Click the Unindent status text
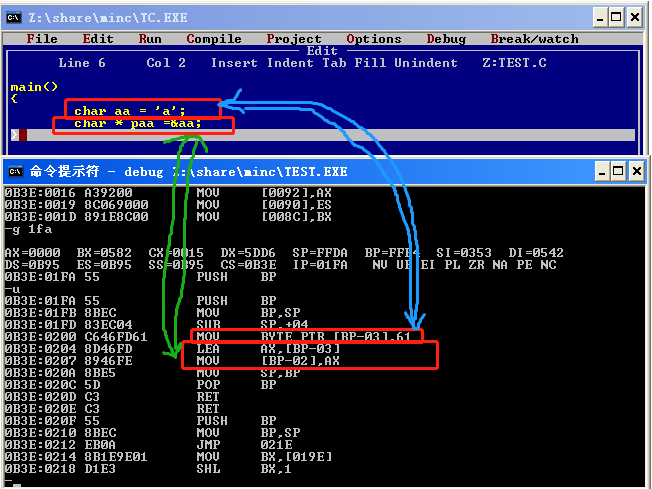652x489 pixels. [x=426, y=63]
